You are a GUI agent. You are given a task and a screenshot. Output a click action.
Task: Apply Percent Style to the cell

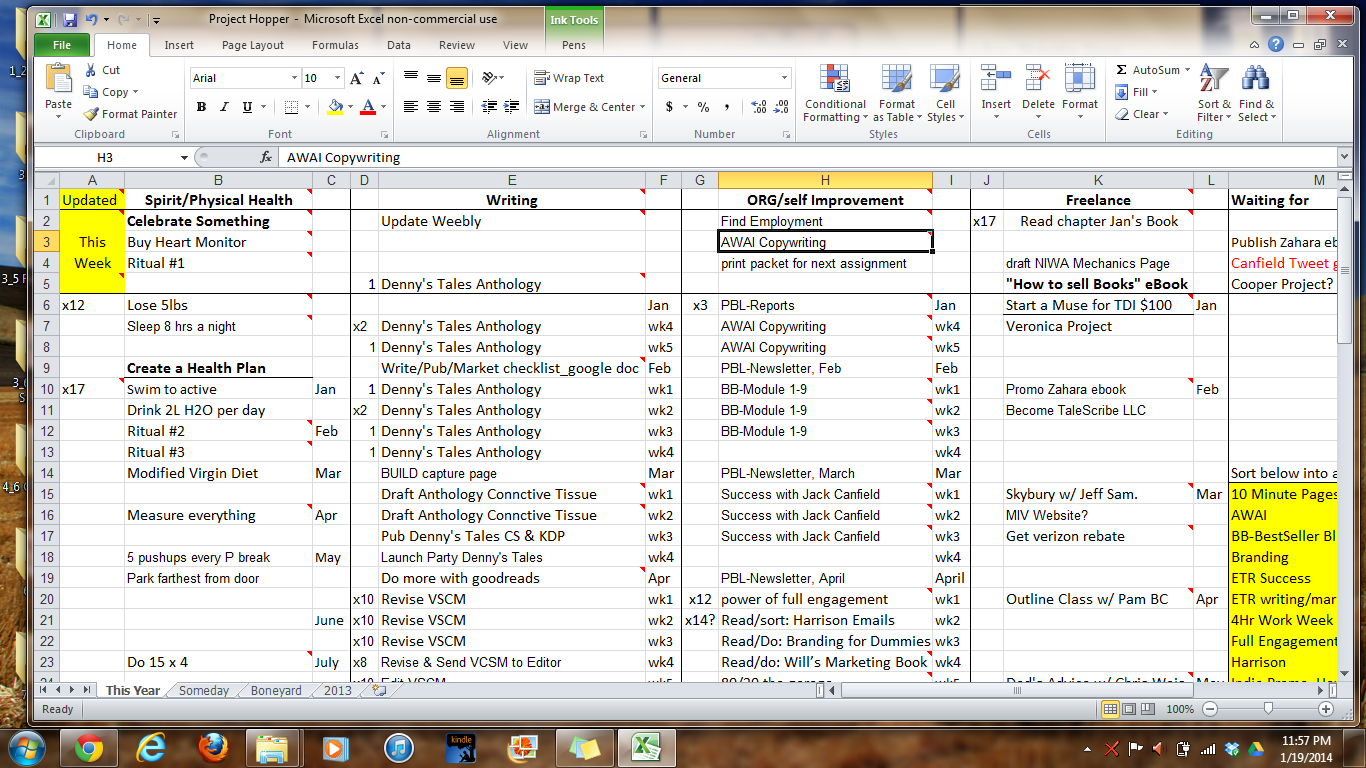[703, 107]
